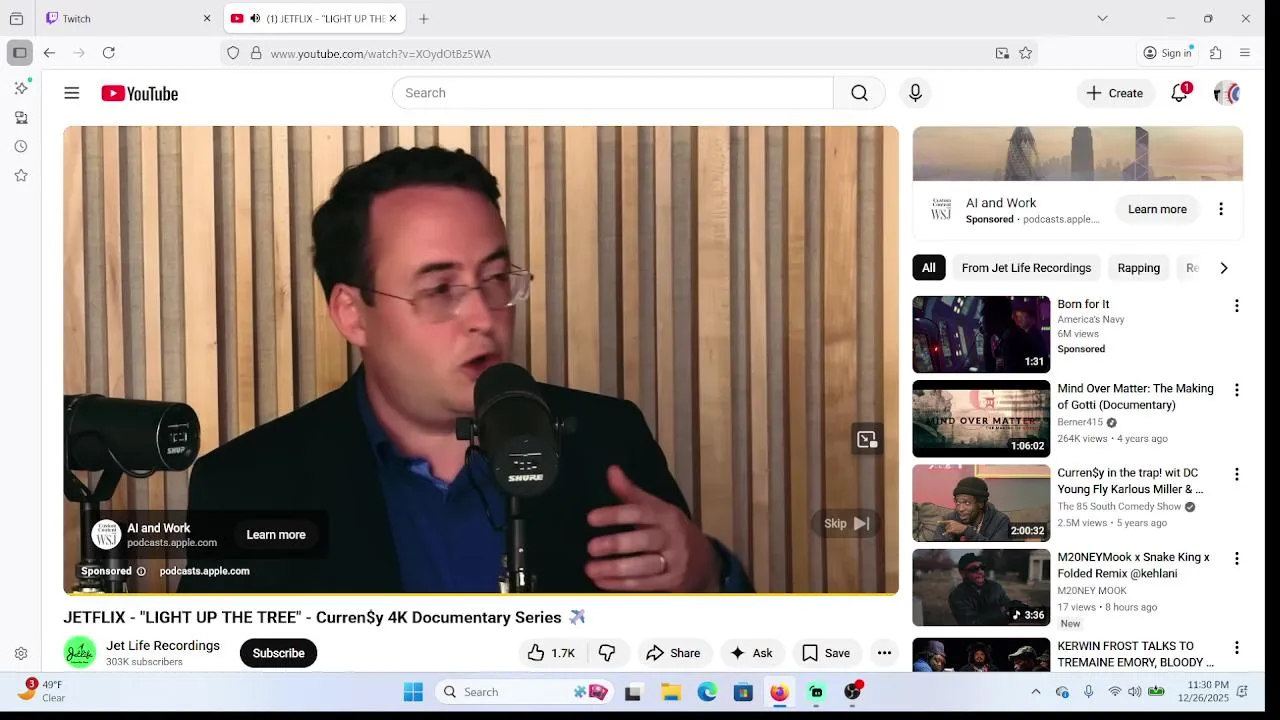Click the address bar URL

tap(380, 53)
